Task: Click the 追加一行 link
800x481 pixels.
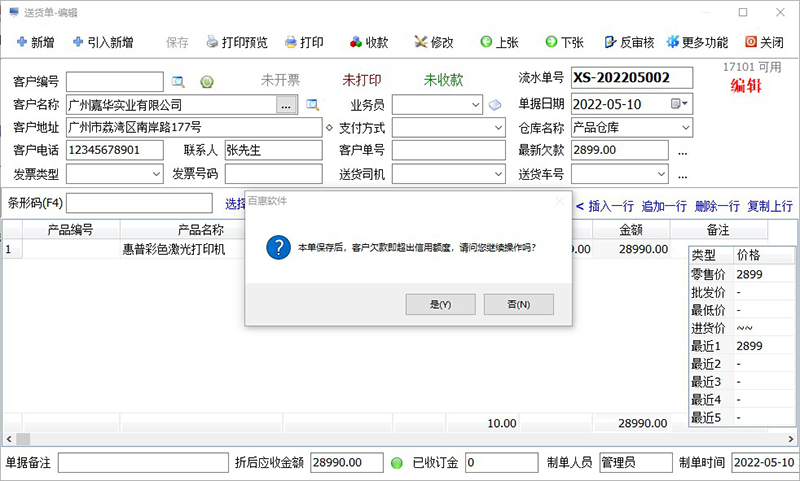Action: tap(664, 206)
